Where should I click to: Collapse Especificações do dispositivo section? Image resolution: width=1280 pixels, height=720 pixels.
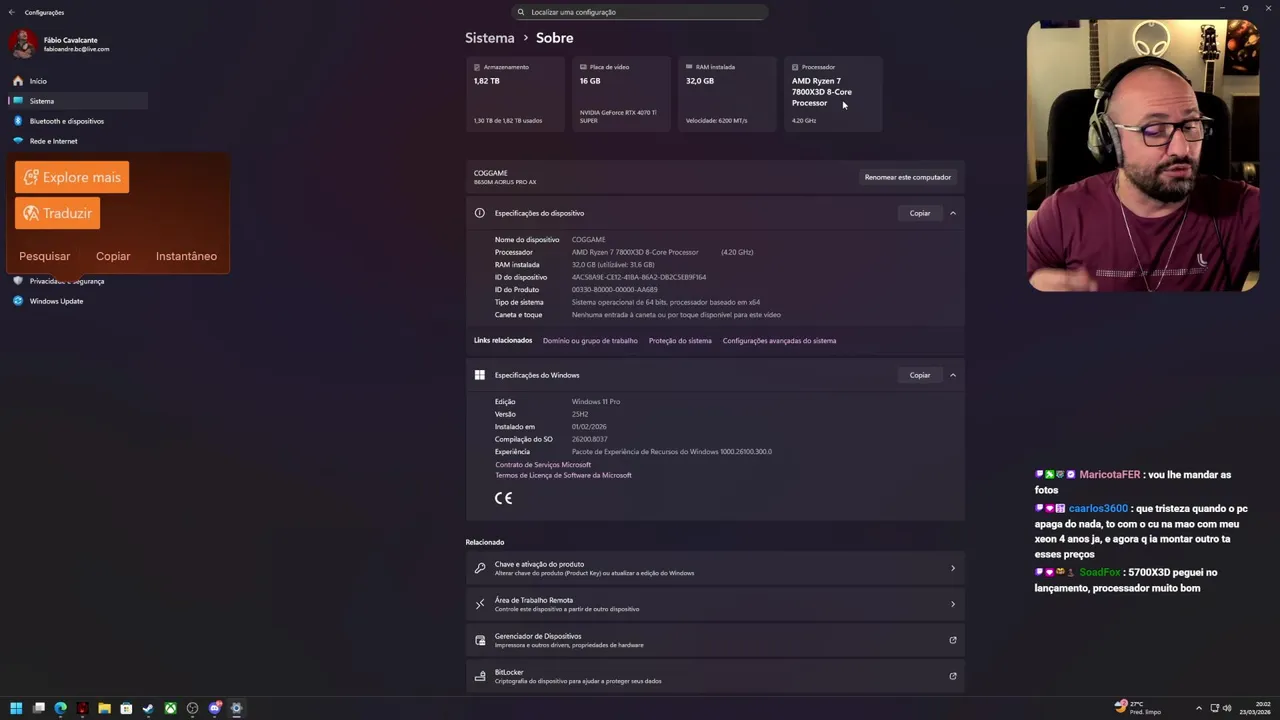(953, 213)
